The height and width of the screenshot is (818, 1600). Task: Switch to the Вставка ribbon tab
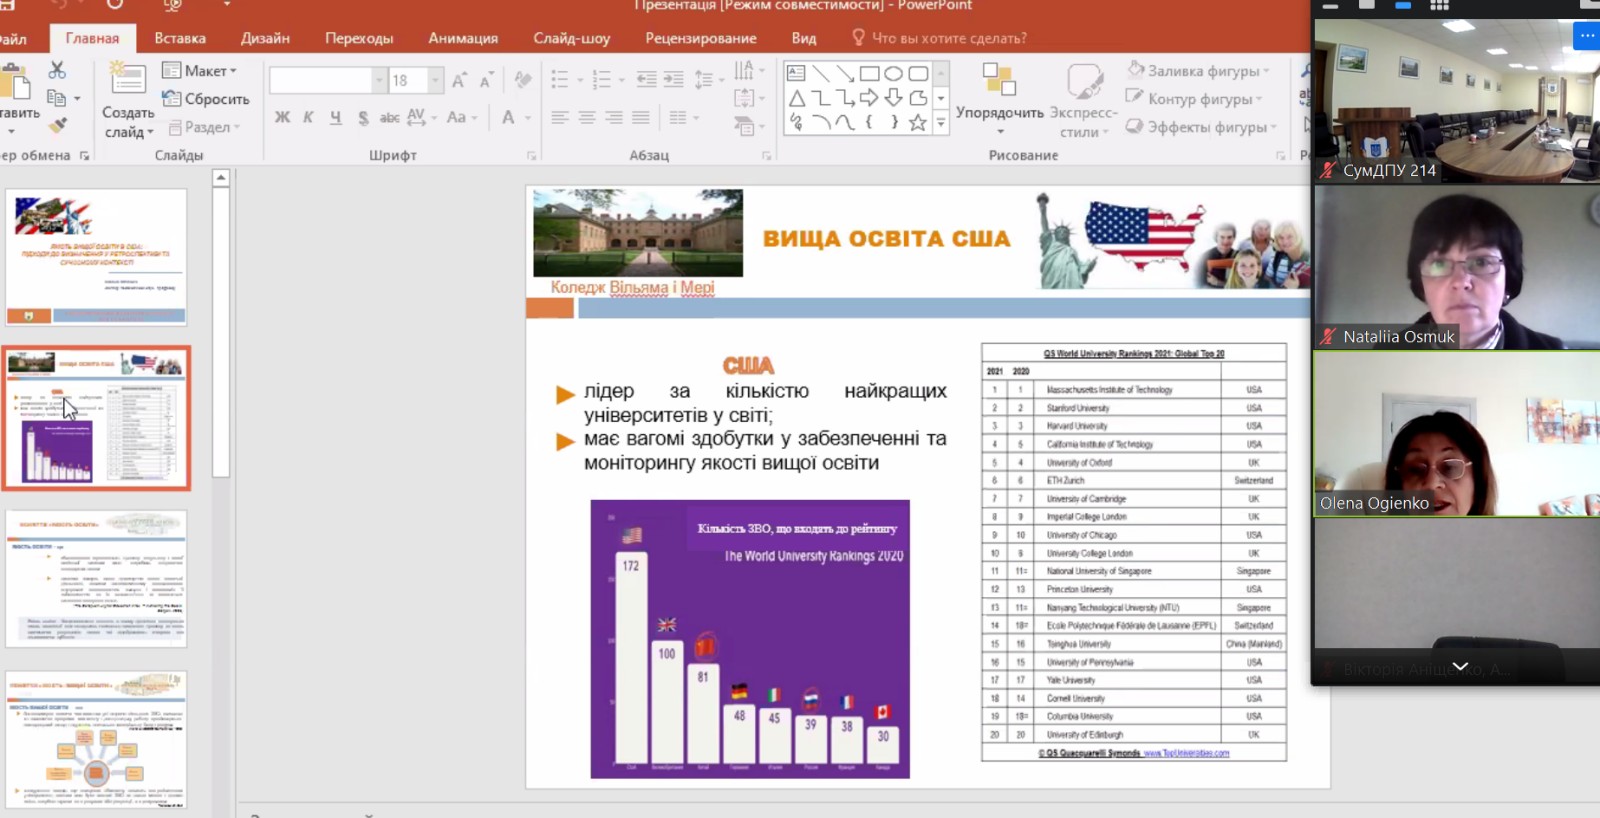pos(180,38)
